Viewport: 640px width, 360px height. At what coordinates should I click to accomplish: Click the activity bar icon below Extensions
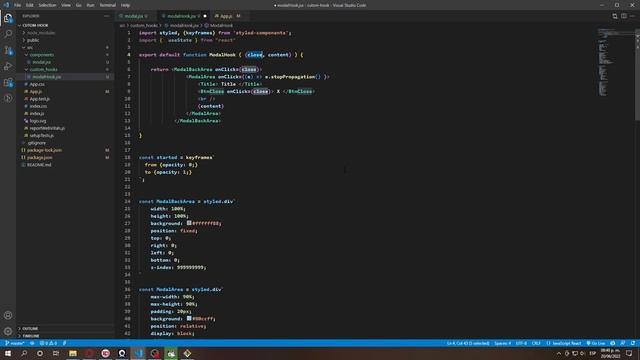point(8,98)
